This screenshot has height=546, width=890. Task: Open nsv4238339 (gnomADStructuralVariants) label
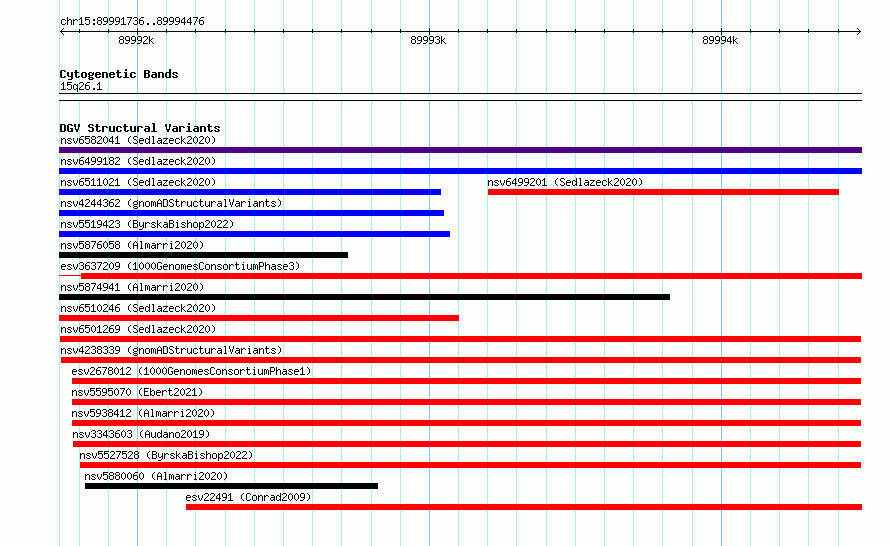click(171, 350)
